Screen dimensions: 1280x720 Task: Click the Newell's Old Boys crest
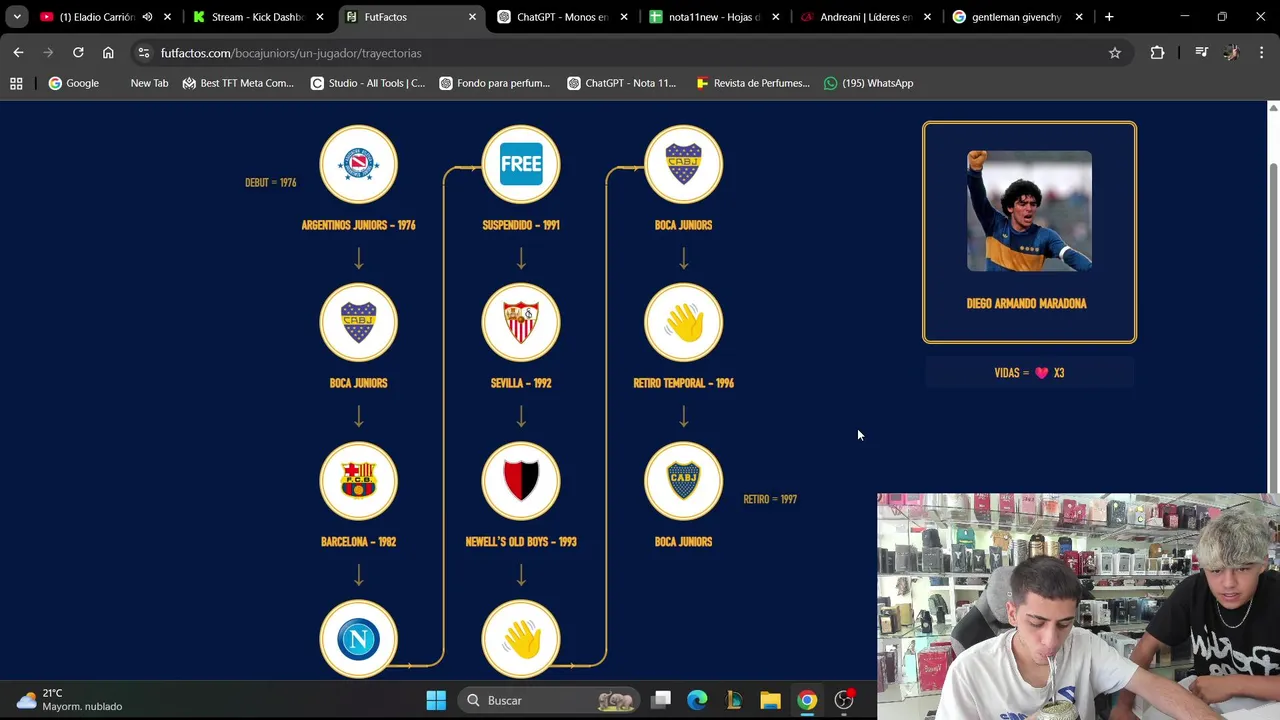pos(521,481)
